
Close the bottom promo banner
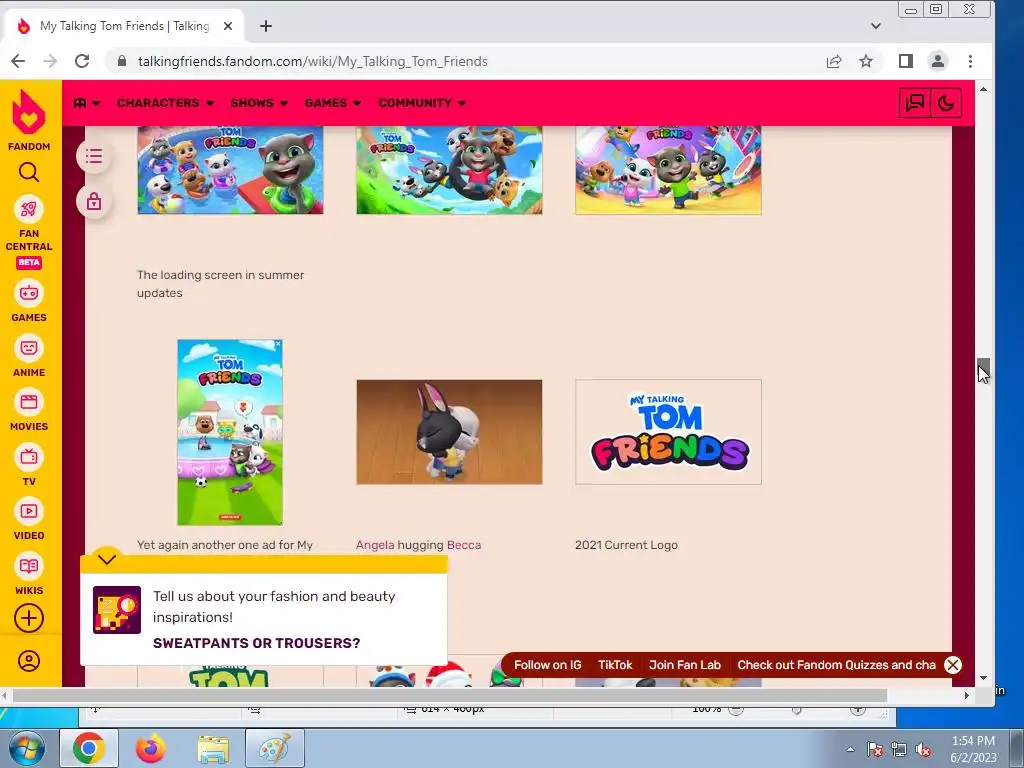(x=953, y=665)
